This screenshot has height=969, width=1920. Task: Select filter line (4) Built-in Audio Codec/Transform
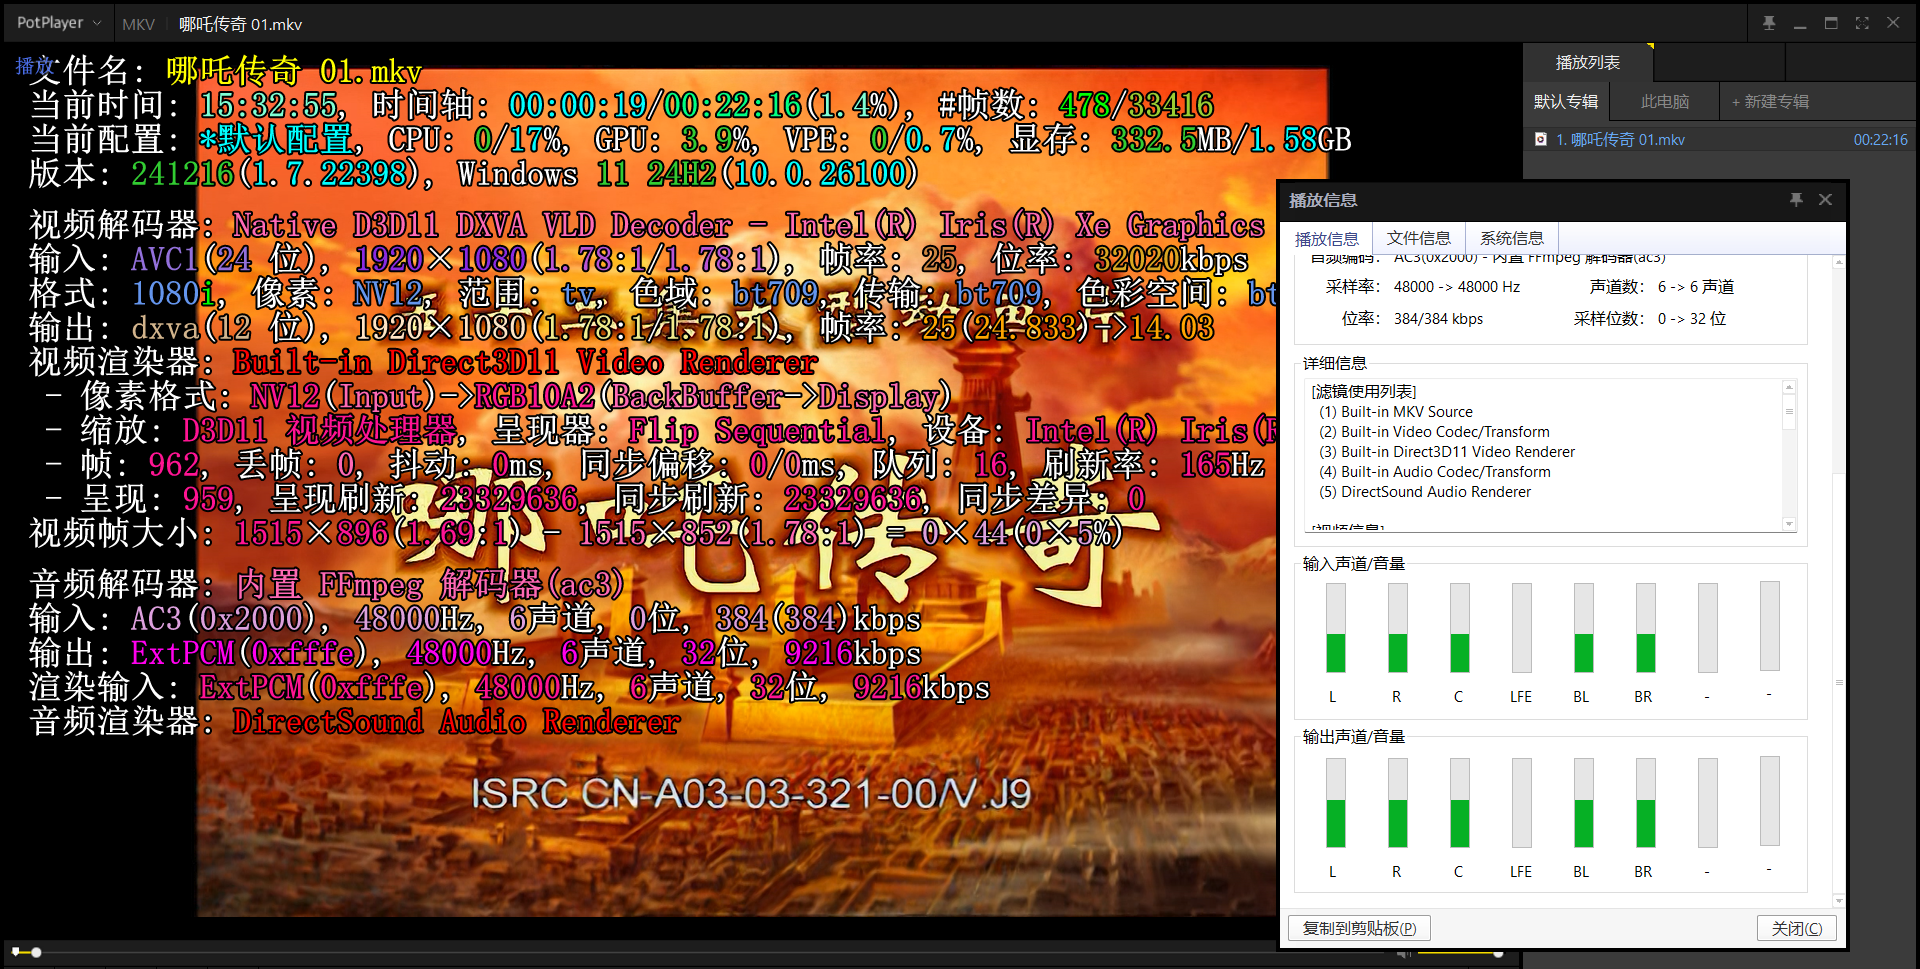pos(1435,472)
